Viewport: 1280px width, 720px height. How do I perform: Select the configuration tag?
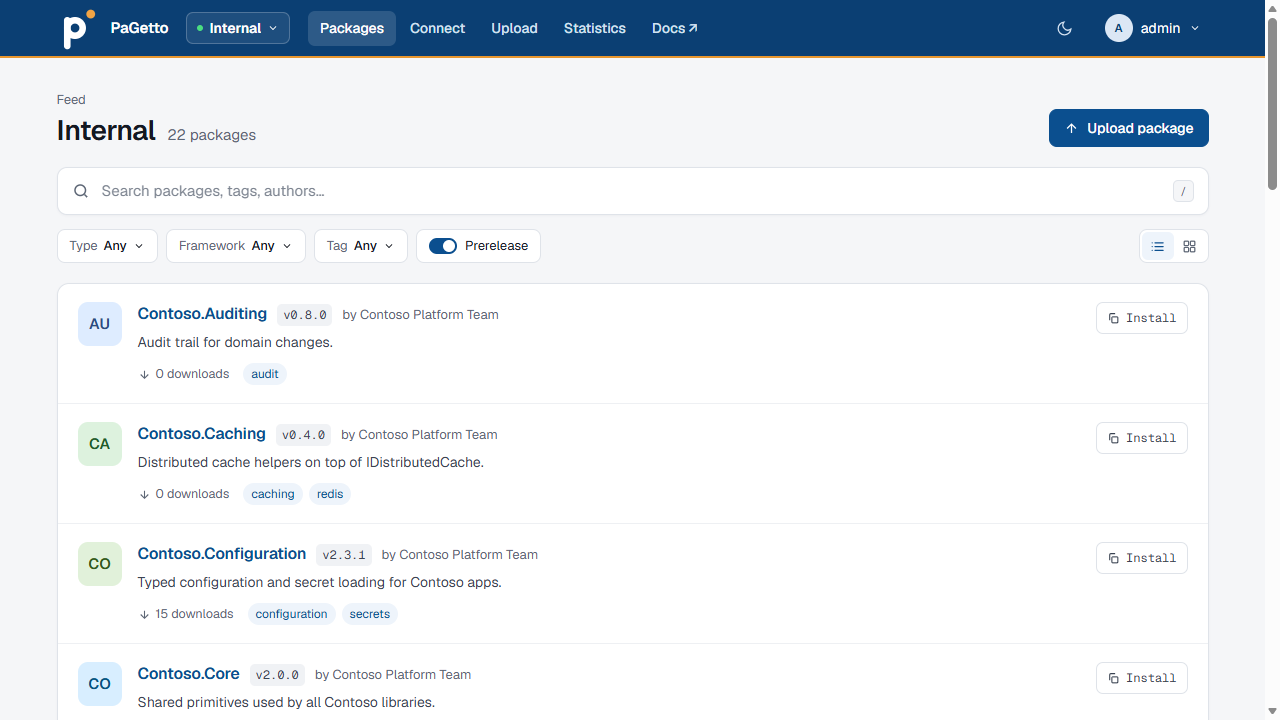point(292,614)
